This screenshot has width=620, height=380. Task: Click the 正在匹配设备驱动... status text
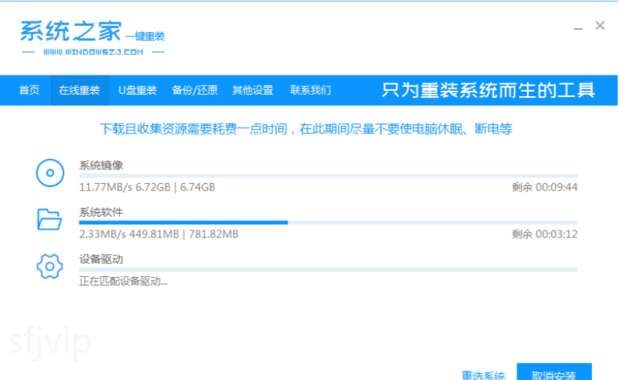click(123, 281)
